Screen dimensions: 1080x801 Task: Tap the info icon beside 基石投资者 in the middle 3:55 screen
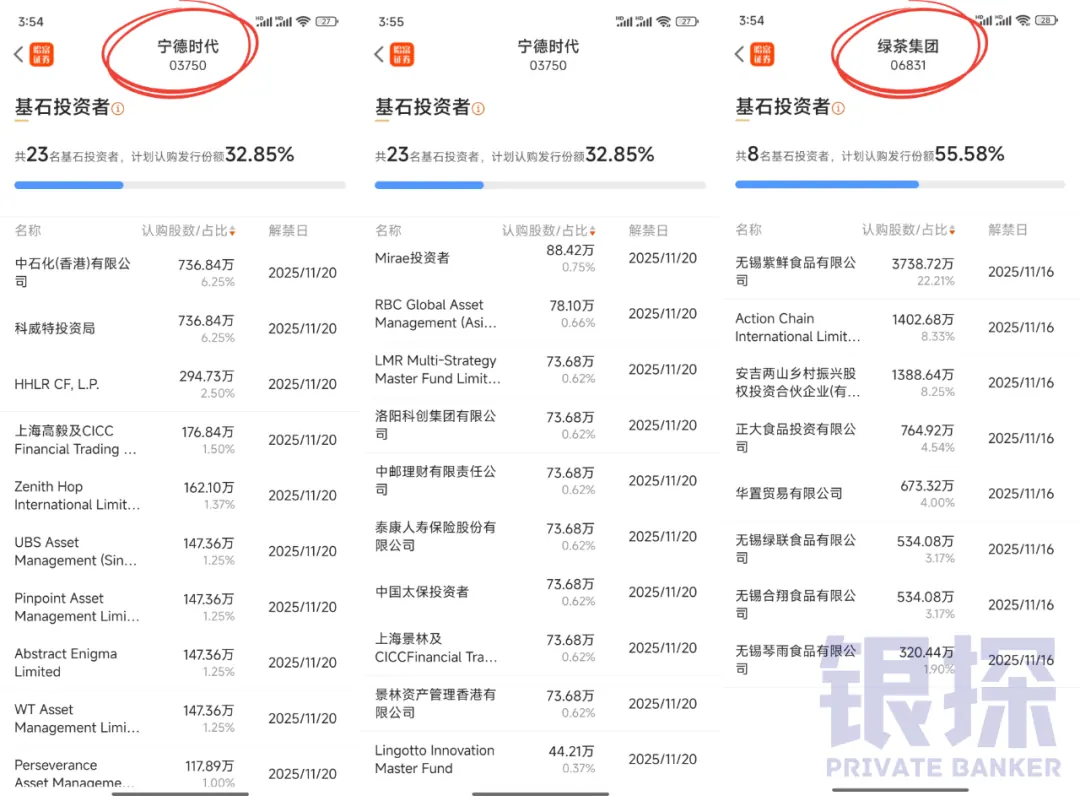pos(478,109)
